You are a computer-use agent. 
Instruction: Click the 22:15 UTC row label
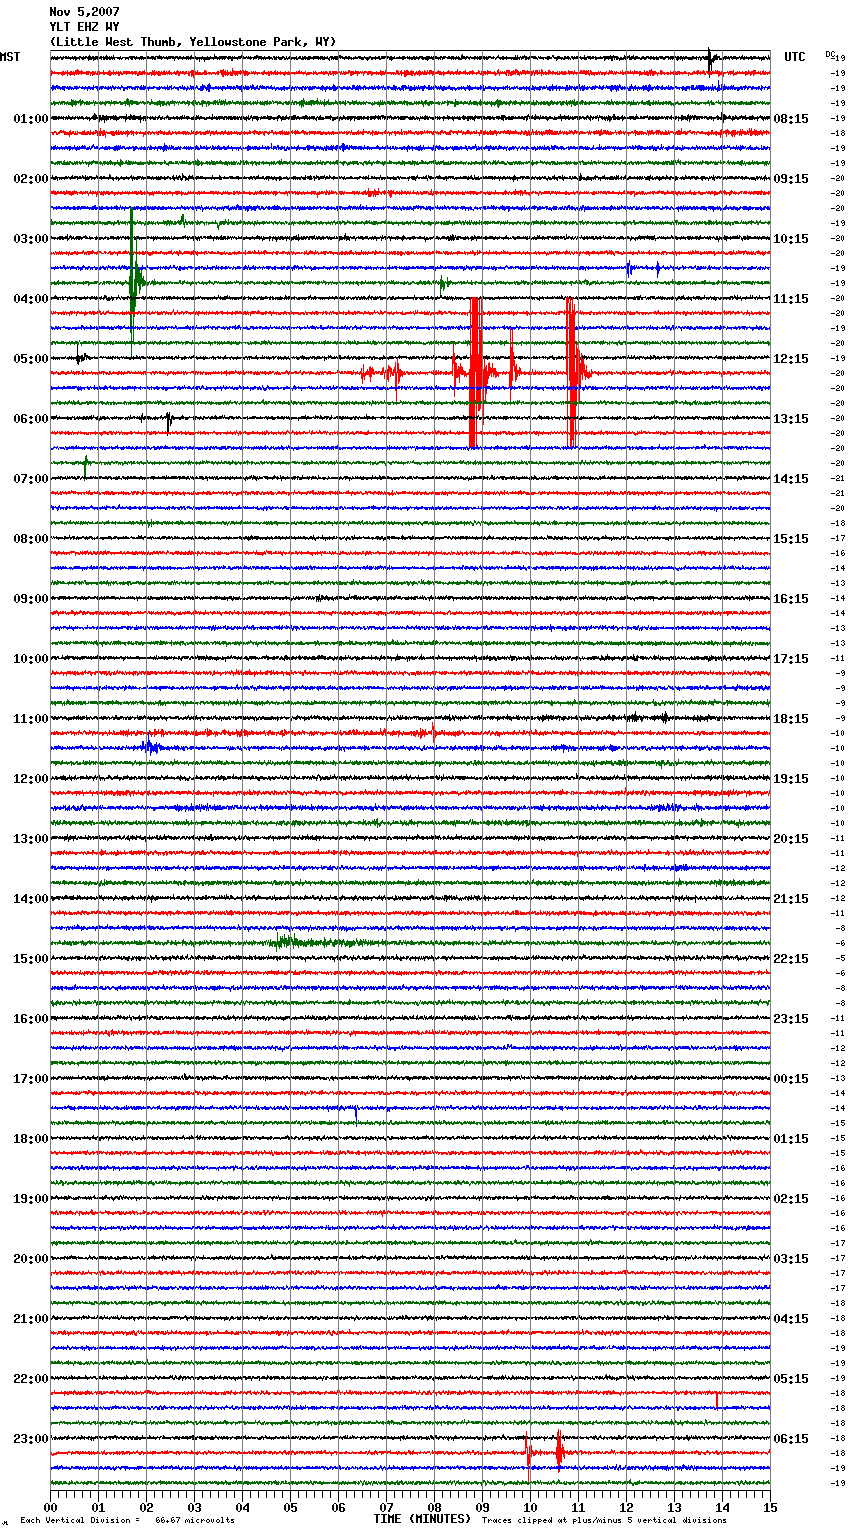pyautogui.click(x=791, y=959)
